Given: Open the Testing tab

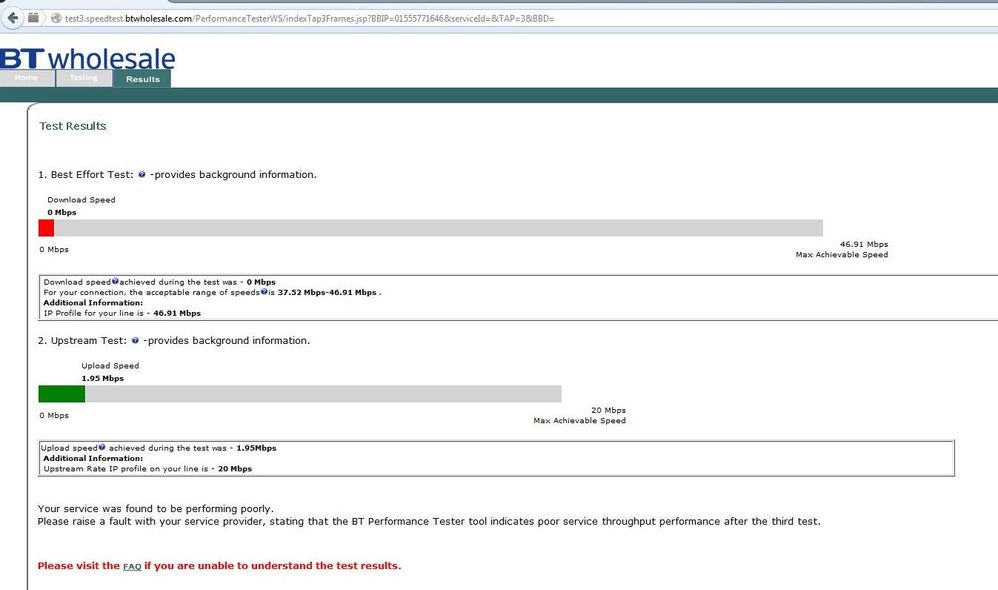Looking at the screenshot, I should 84,78.
